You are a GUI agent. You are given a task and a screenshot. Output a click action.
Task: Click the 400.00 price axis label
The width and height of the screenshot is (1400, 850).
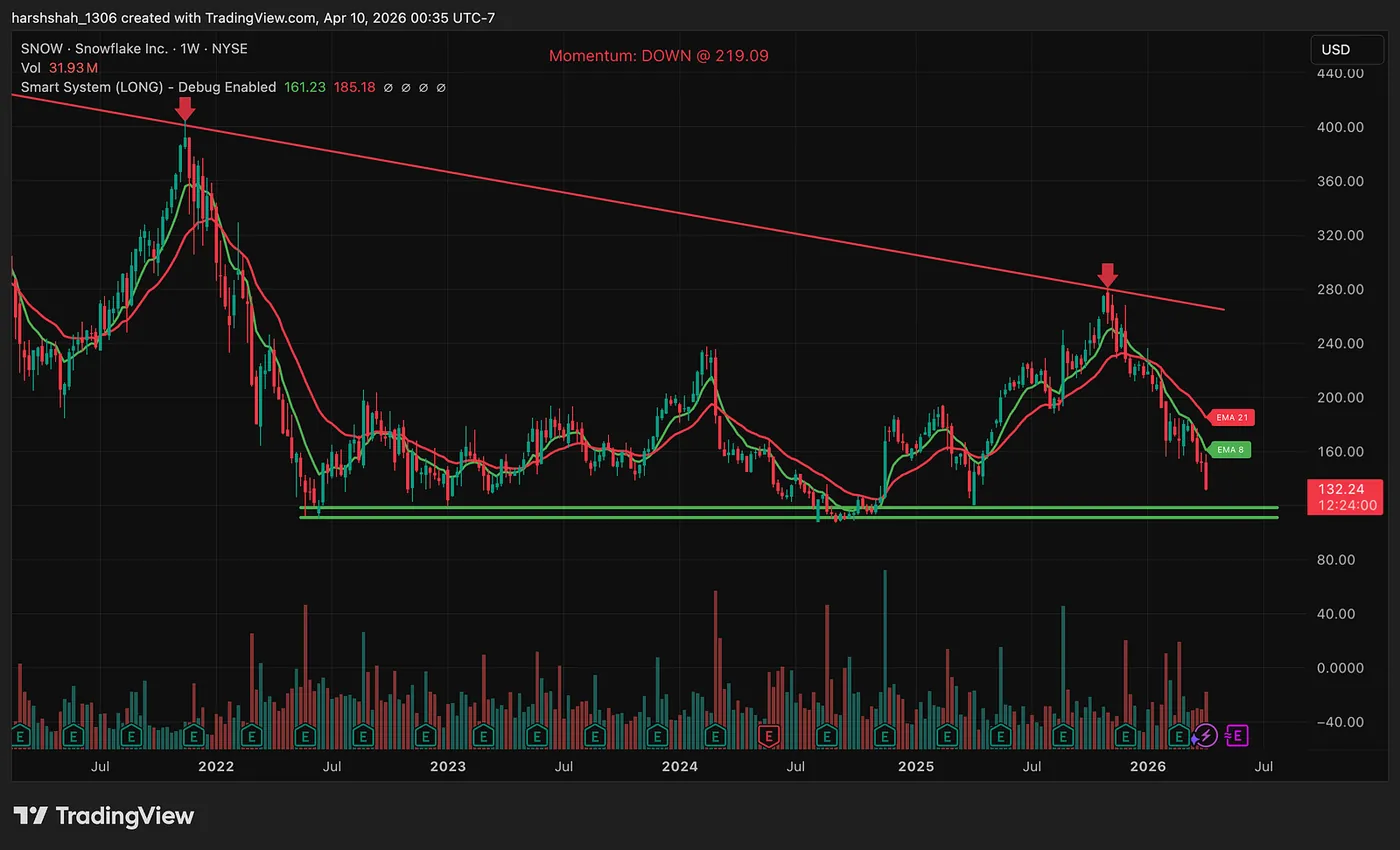(x=1341, y=127)
